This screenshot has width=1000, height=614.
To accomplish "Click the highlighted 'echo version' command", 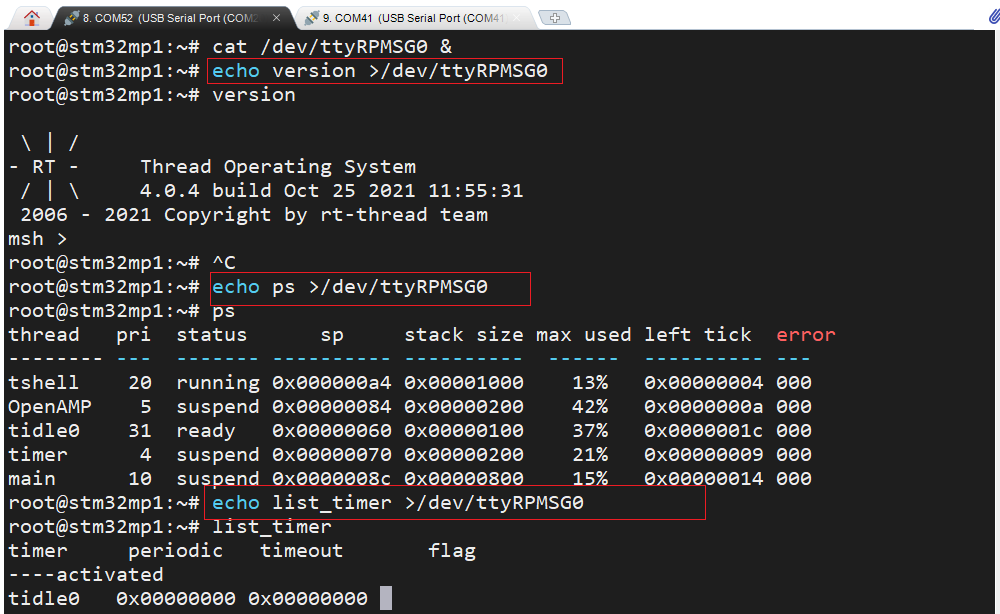I will [x=385, y=71].
